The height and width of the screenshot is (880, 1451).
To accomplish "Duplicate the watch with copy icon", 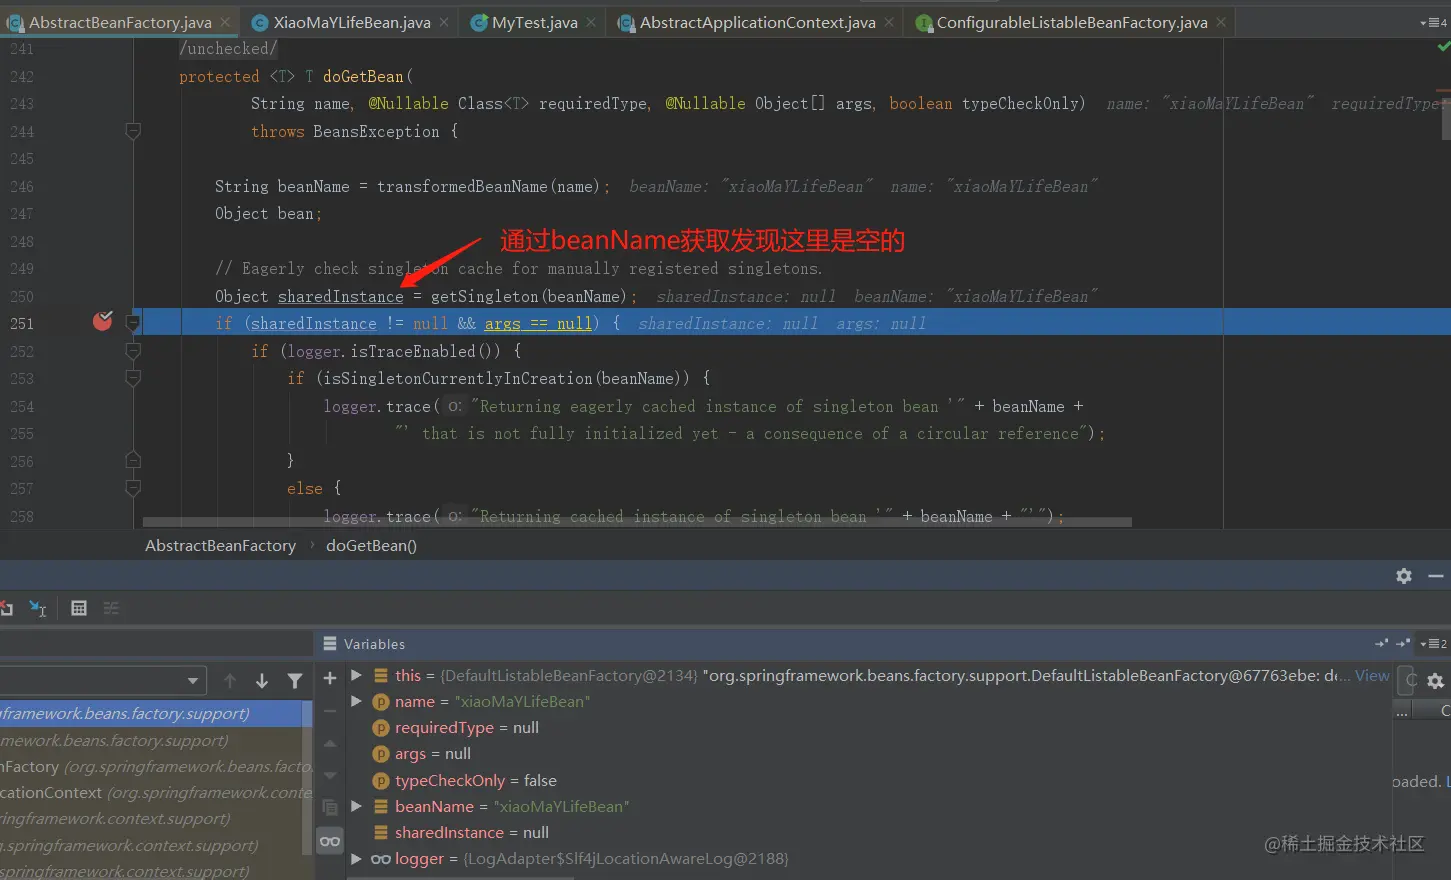I will tap(330, 808).
